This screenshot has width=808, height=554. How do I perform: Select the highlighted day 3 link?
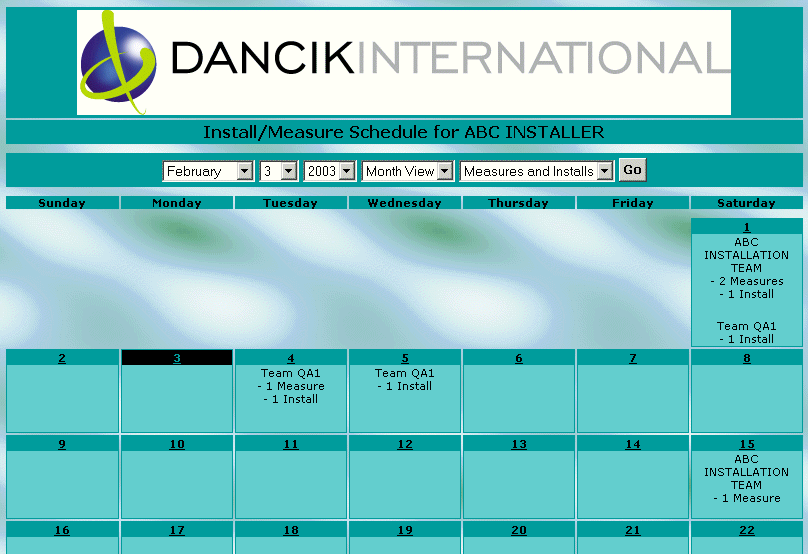(x=177, y=358)
